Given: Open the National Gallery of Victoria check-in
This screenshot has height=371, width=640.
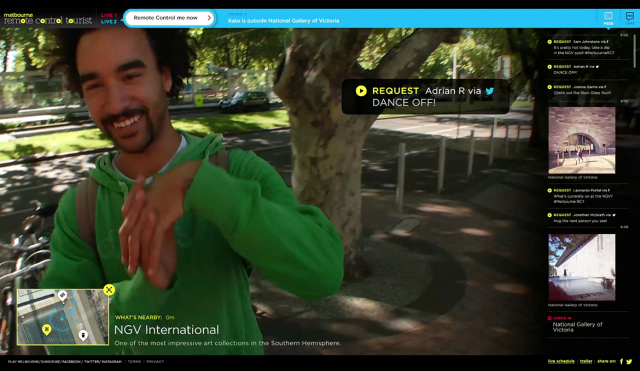Looking at the screenshot, I should coord(577,327).
